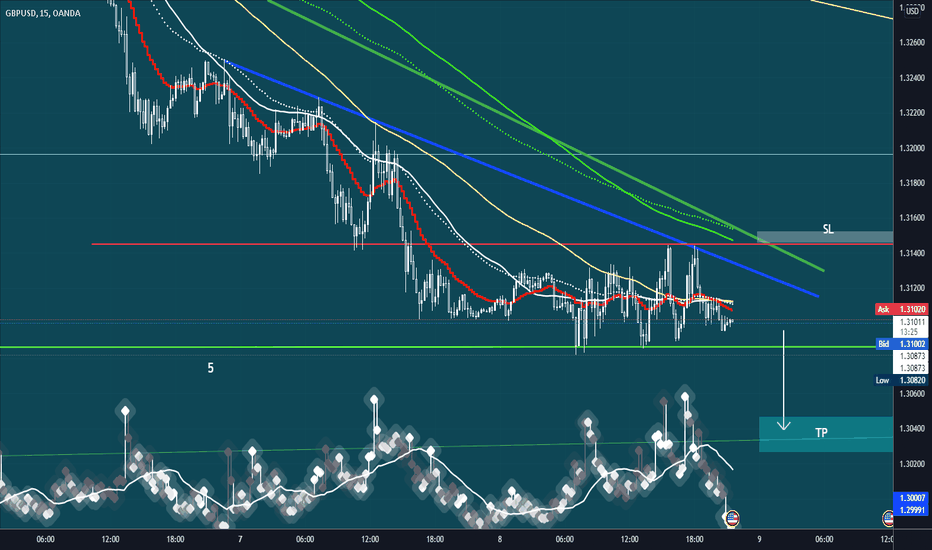The width and height of the screenshot is (932, 550).
Task: Click the 1.31400 price axis value
Action: point(912,253)
